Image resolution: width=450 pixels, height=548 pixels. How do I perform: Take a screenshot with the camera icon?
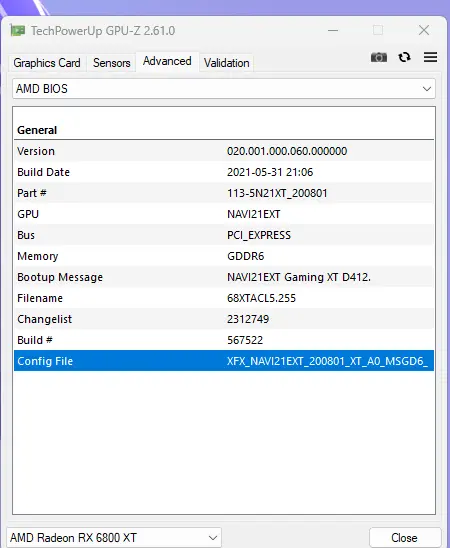[379, 57]
